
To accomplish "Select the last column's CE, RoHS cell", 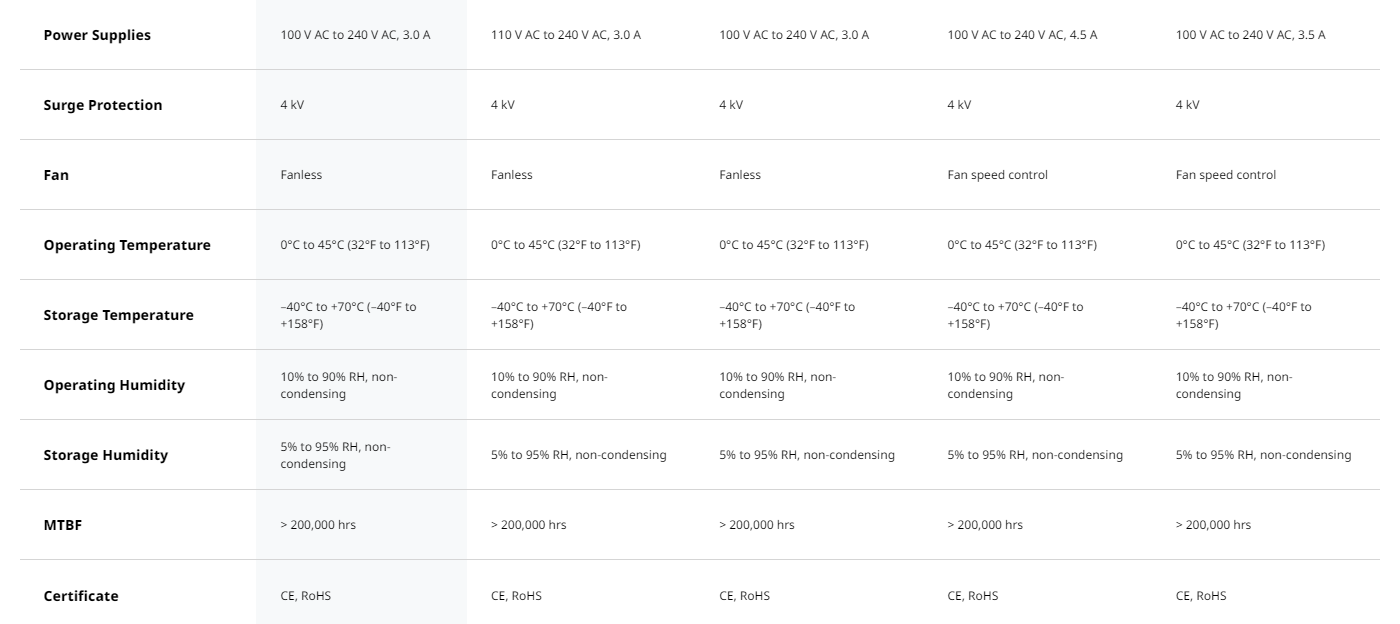I will click(1201, 596).
